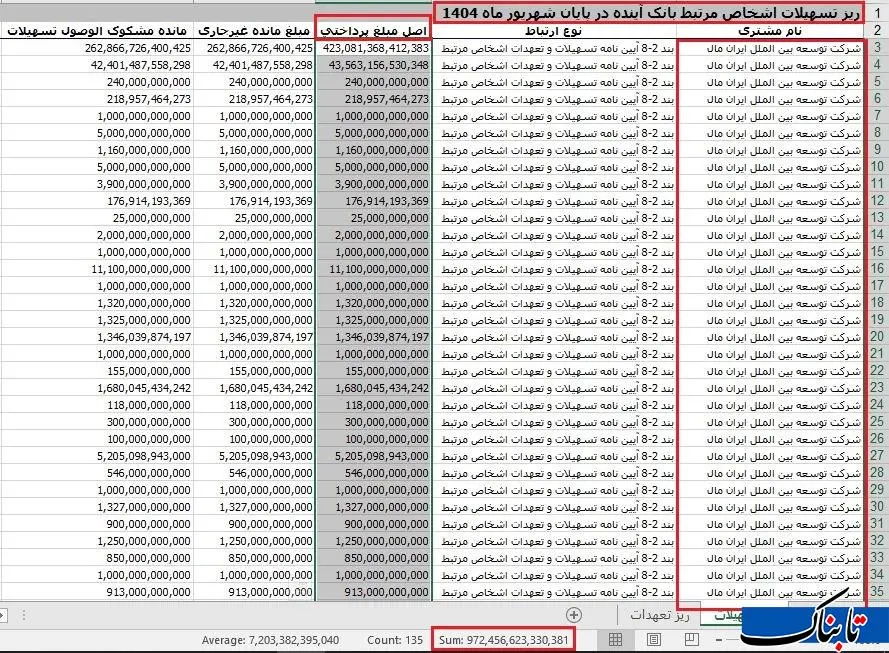Select the مانده مشکوک الوصول تسهیلات header
Image resolution: width=889 pixels, height=653 pixels.
coord(97,31)
